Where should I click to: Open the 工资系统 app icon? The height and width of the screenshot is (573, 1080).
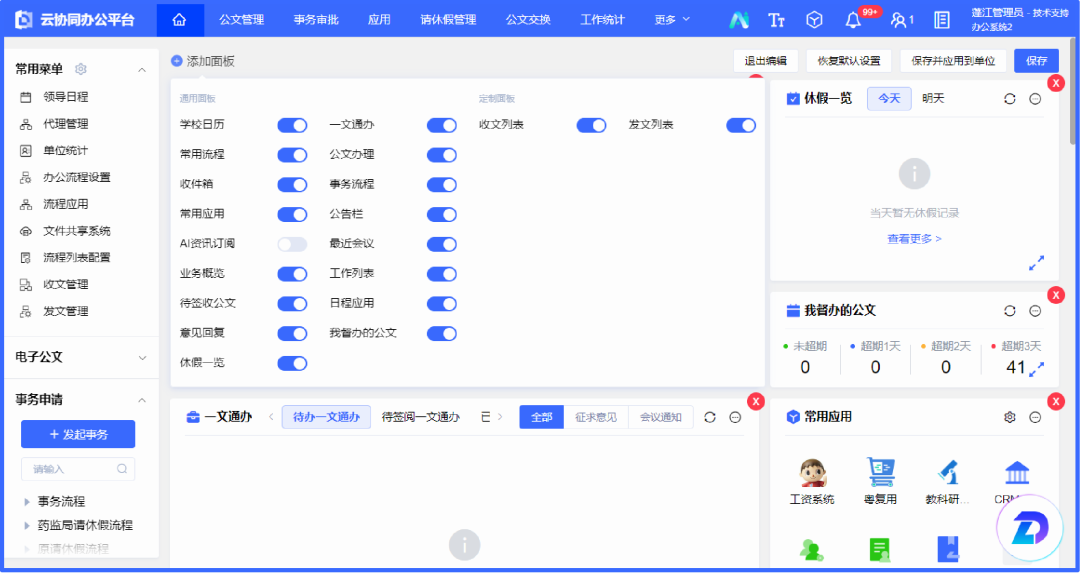pos(812,473)
